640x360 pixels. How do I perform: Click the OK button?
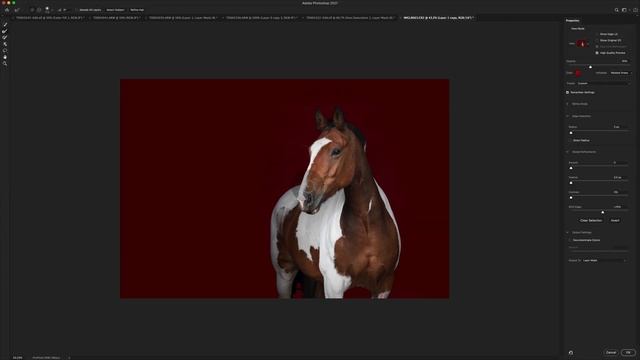pos(628,352)
